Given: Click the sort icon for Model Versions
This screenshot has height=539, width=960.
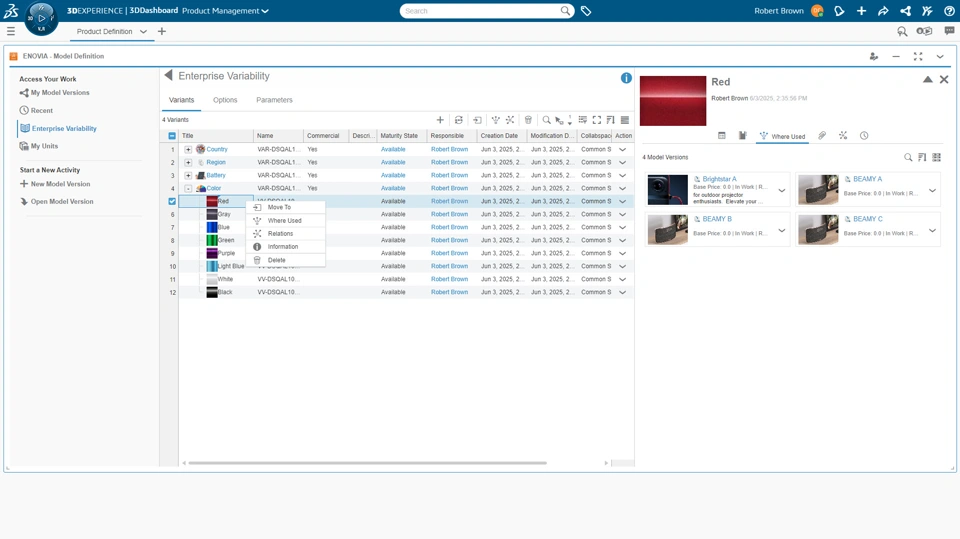Looking at the screenshot, I should point(922,157).
